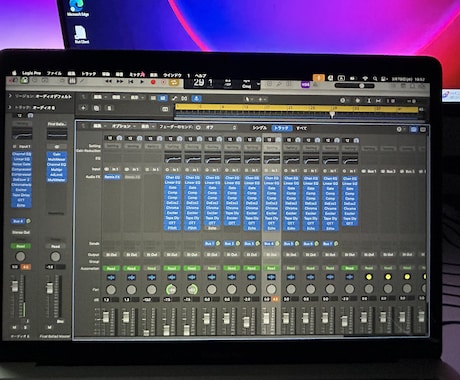Click Channel EQ in the inspector channel strip
460x380 pixels.
pos(22,154)
